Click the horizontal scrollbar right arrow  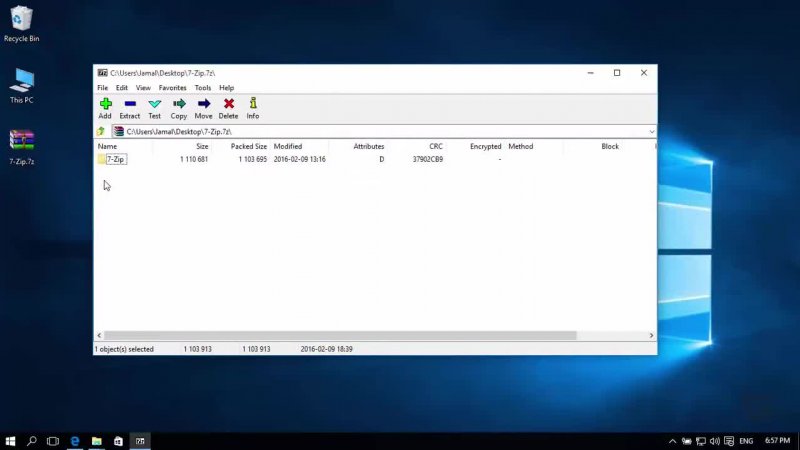click(x=652, y=336)
